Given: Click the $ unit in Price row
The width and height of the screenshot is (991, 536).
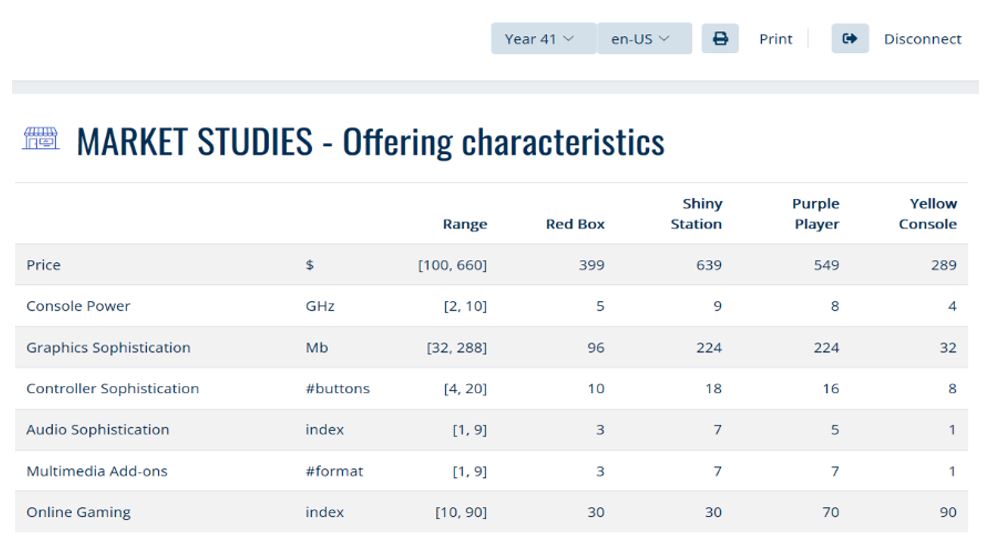Looking at the screenshot, I should click(x=310, y=265).
